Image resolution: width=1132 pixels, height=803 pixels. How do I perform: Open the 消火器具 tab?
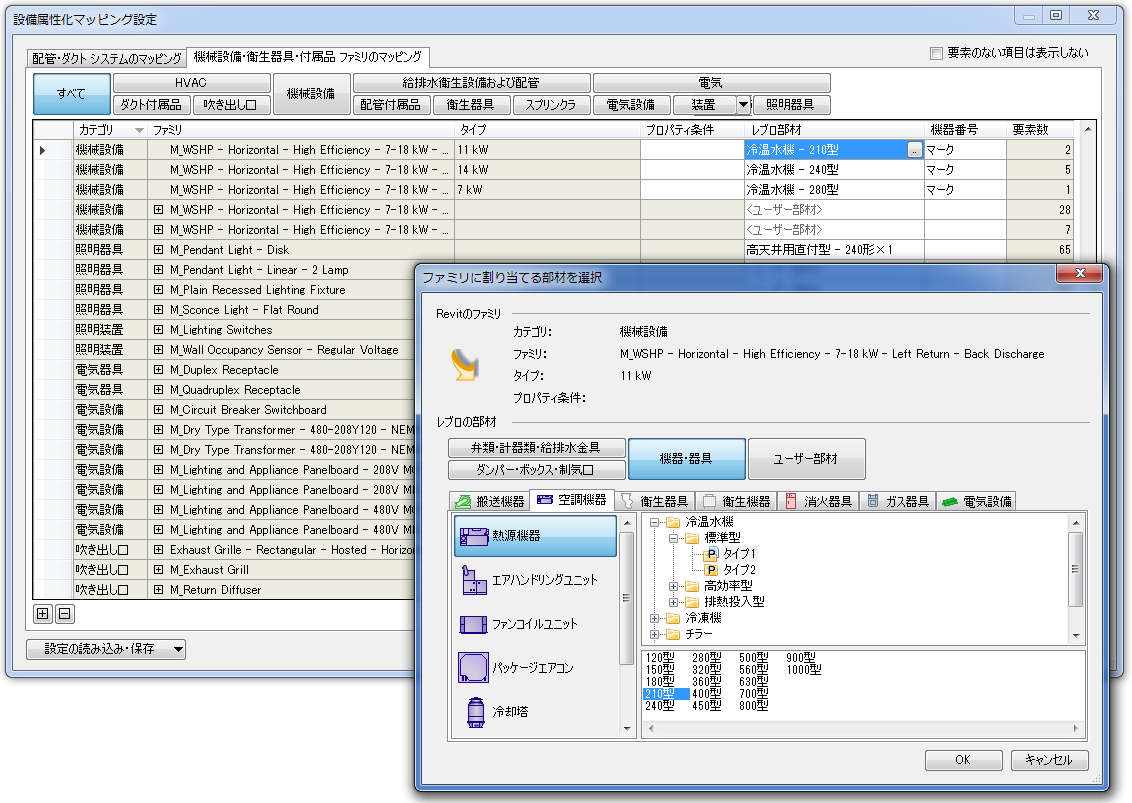[819, 501]
